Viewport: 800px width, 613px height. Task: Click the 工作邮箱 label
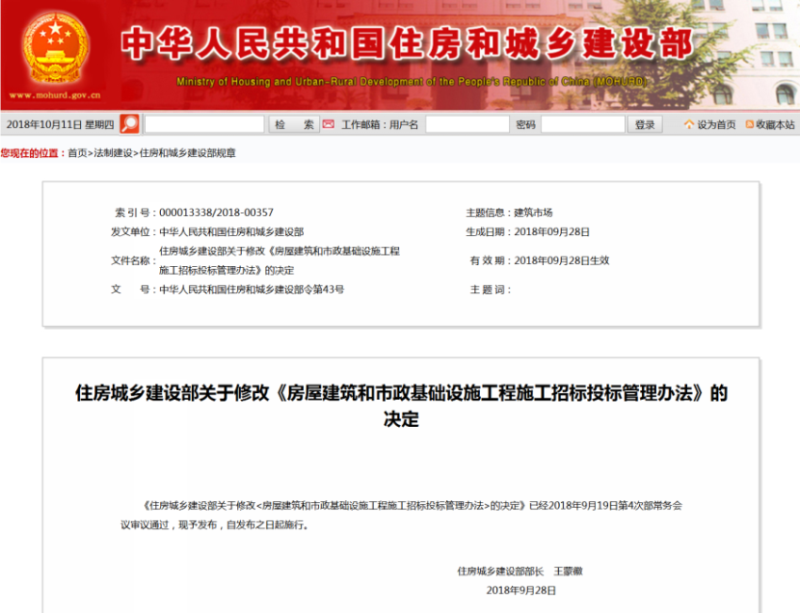click(360, 125)
